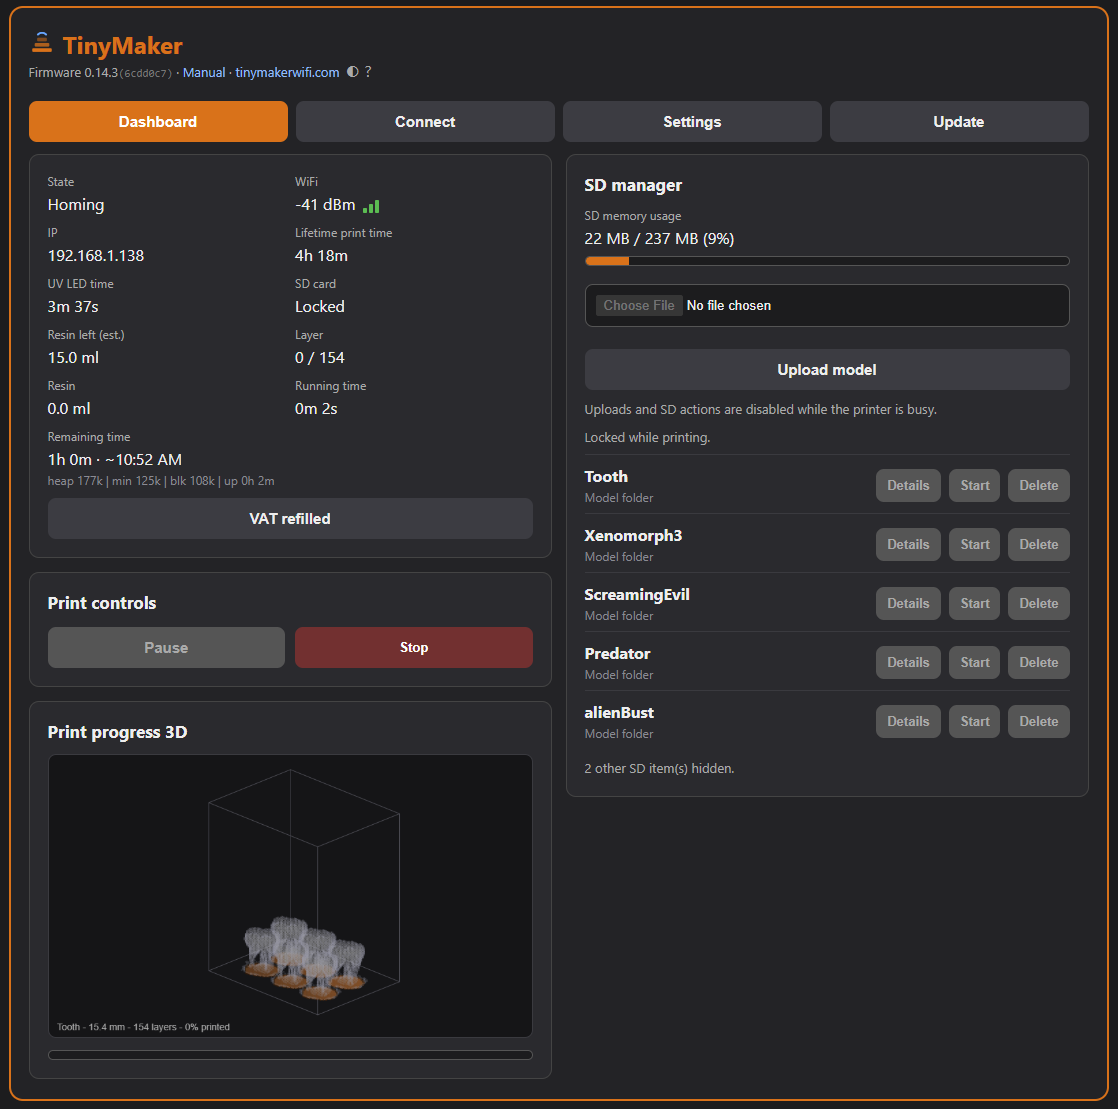Stop the current print

(414, 648)
